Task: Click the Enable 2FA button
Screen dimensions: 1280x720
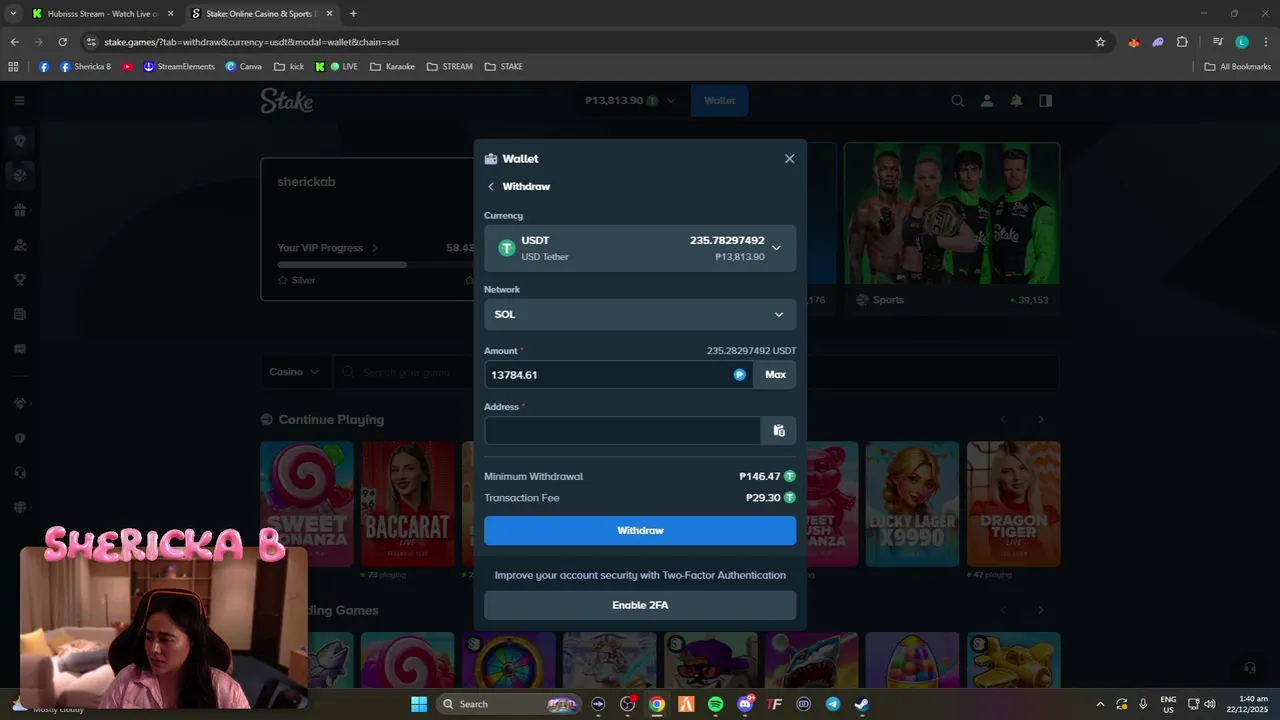Action: click(x=640, y=605)
